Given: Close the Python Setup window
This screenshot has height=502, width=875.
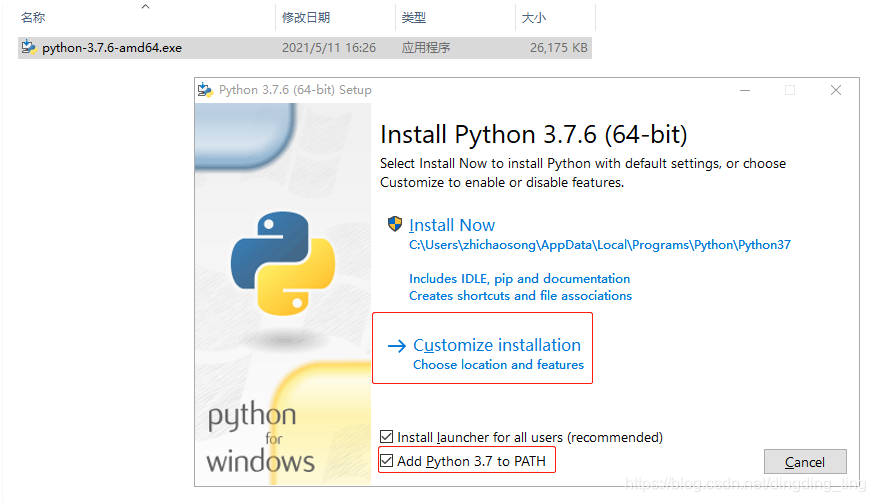Looking at the screenshot, I should (835, 90).
